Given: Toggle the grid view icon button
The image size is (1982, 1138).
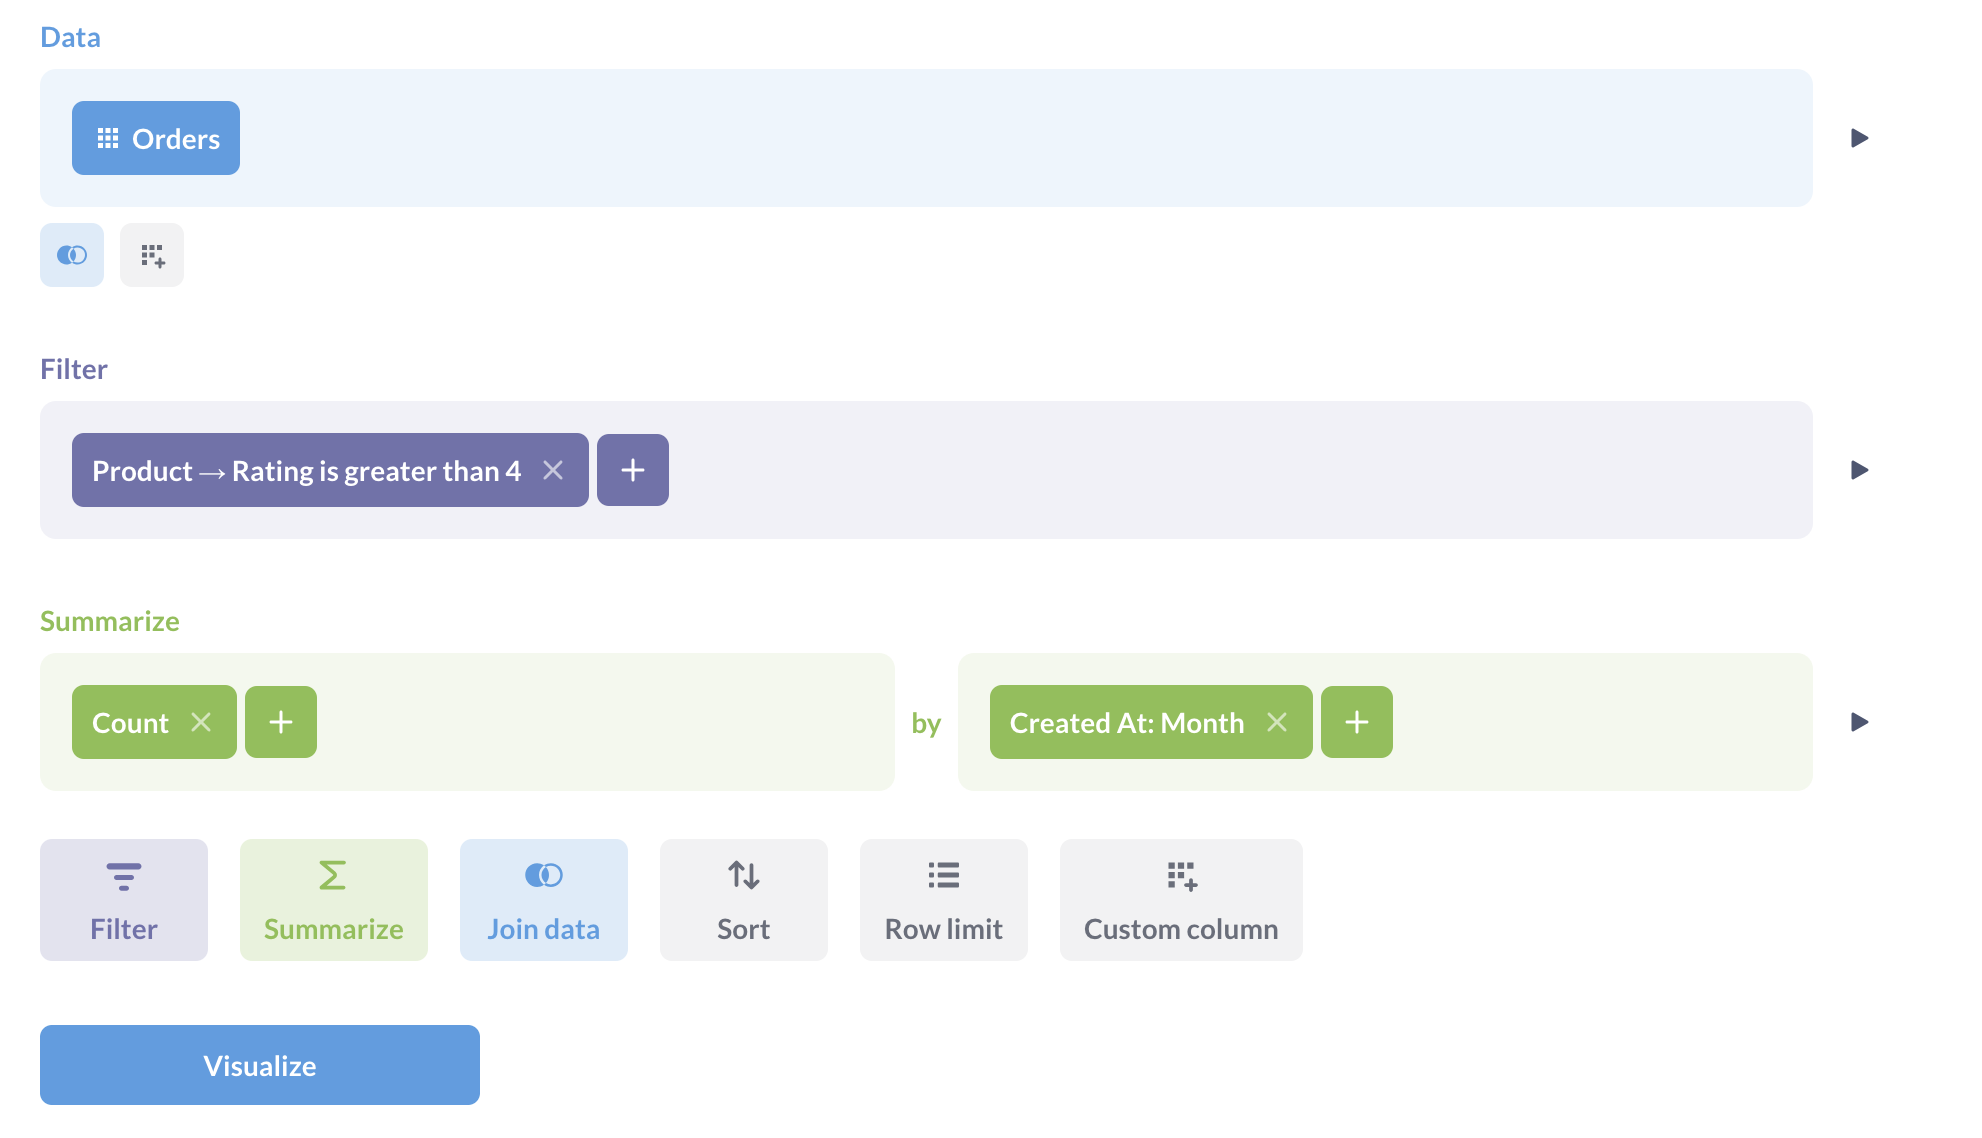Looking at the screenshot, I should tap(151, 255).
